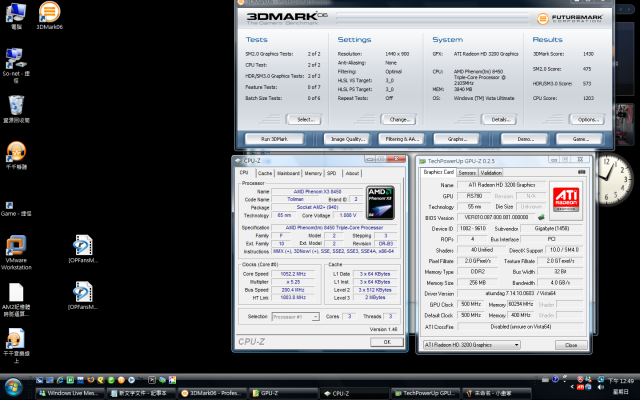Switch to 3DMark06 taskbar item

[x=212, y=393]
